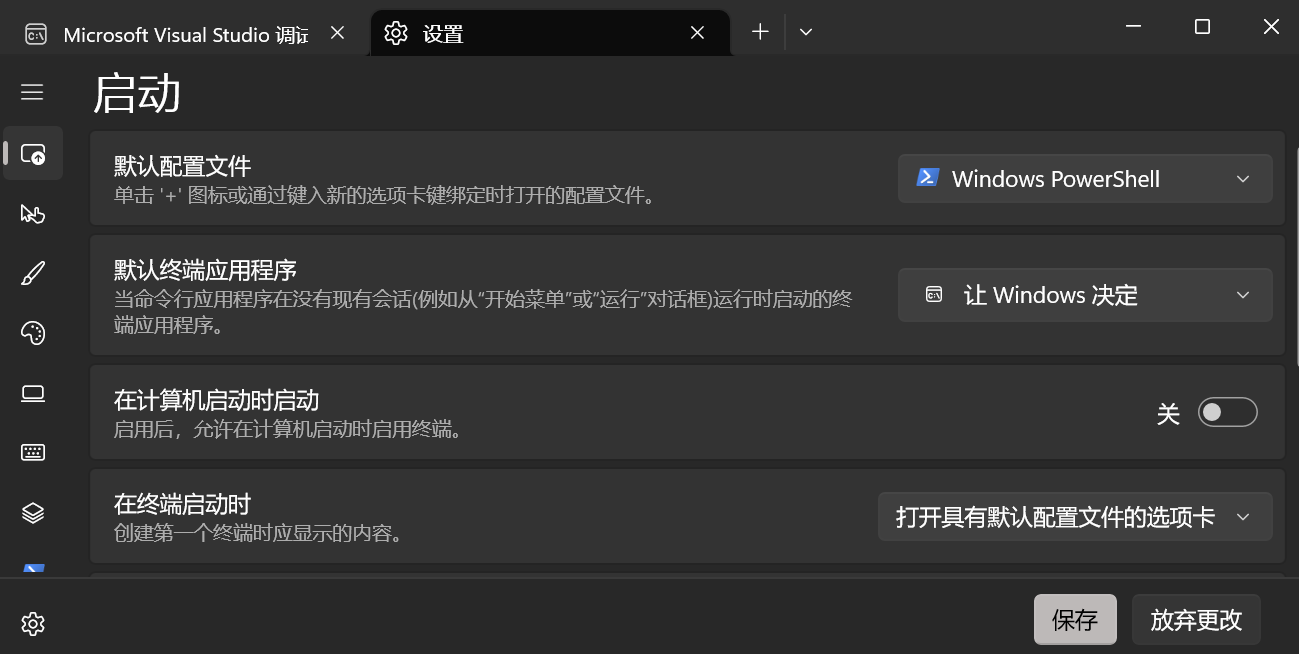The width and height of the screenshot is (1299, 654).
Task: Close the Microsoft Visual Studio tab
Action: click(x=337, y=33)
